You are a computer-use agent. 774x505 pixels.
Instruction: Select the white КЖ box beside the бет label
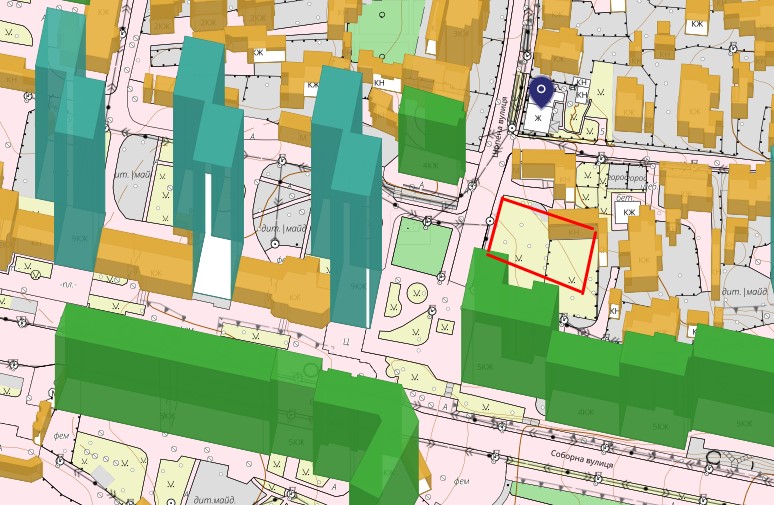pyautogui.click(x=629, y=212)
